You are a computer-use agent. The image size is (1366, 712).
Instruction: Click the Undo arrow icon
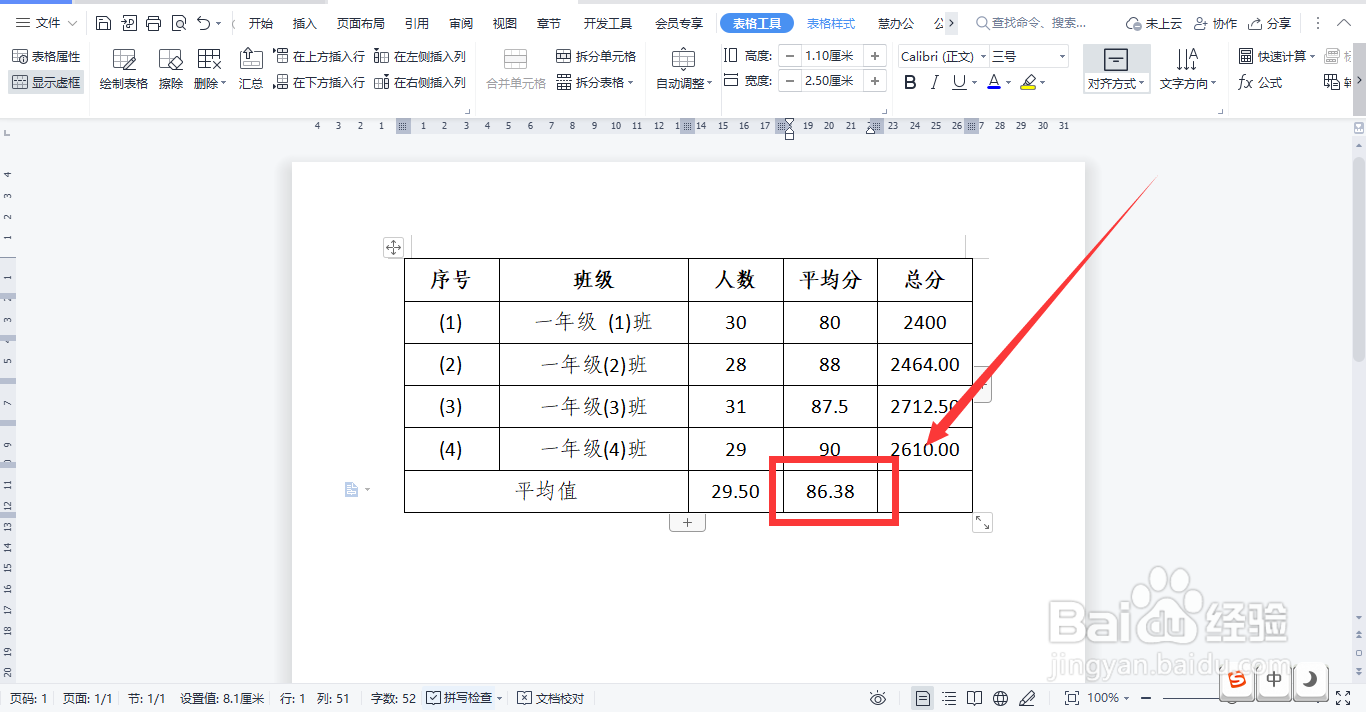pyautogui.click(x=204, y=23)
